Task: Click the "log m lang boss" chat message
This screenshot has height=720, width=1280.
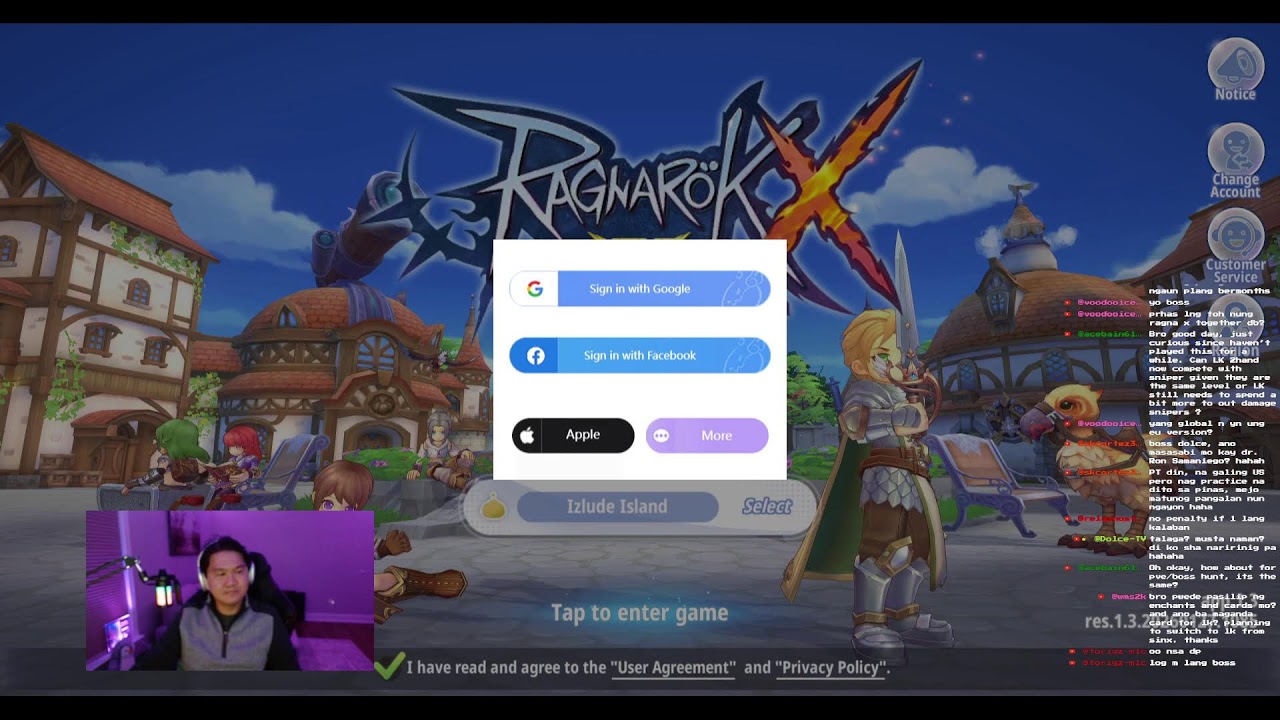Action: [x=1192, y=663]
